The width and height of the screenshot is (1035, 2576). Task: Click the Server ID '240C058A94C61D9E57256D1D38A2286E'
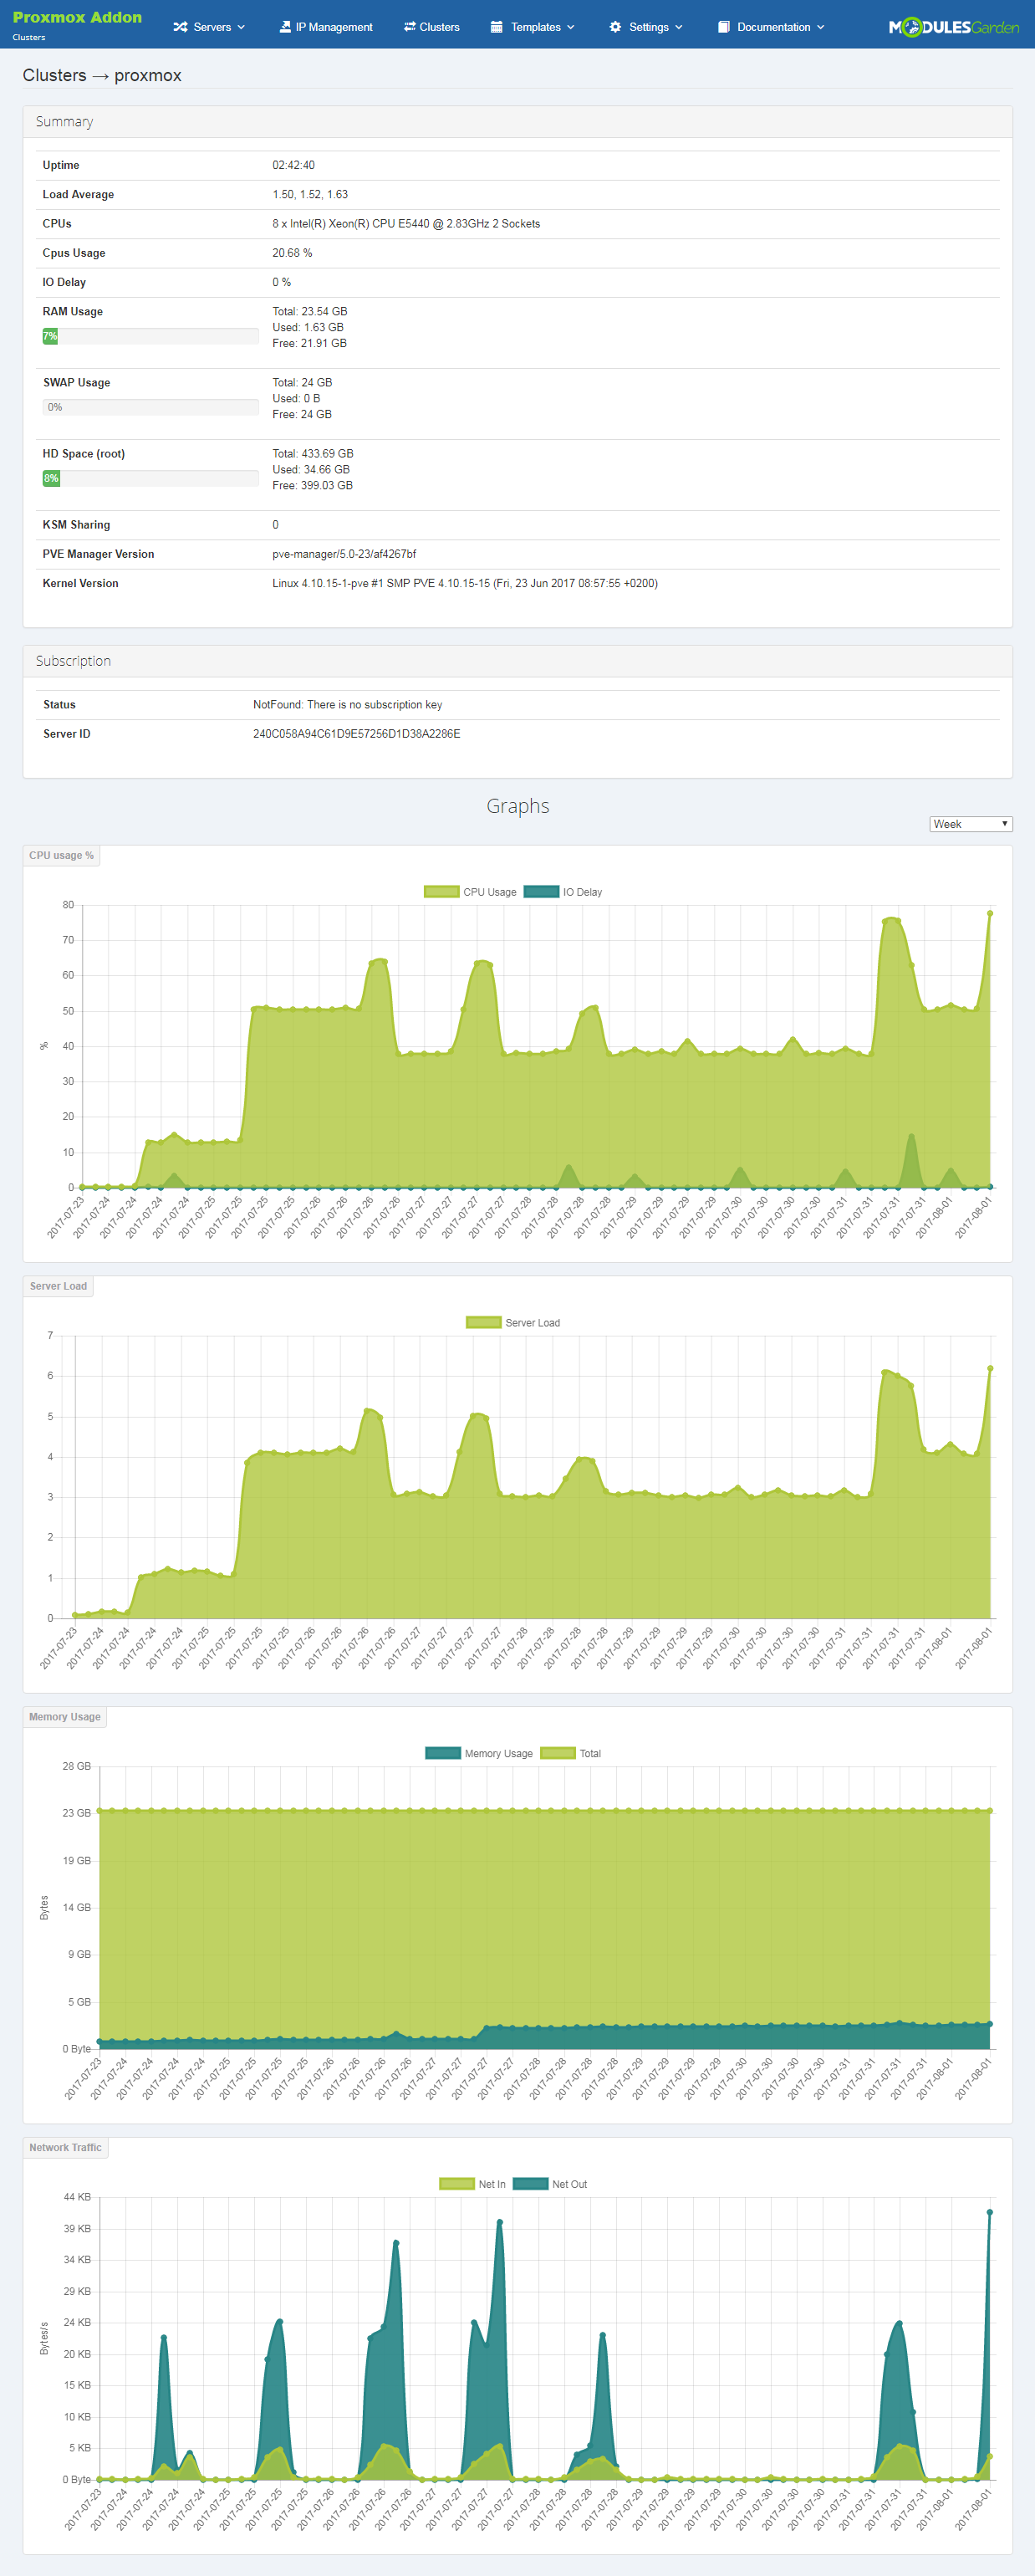pos(356,734)
